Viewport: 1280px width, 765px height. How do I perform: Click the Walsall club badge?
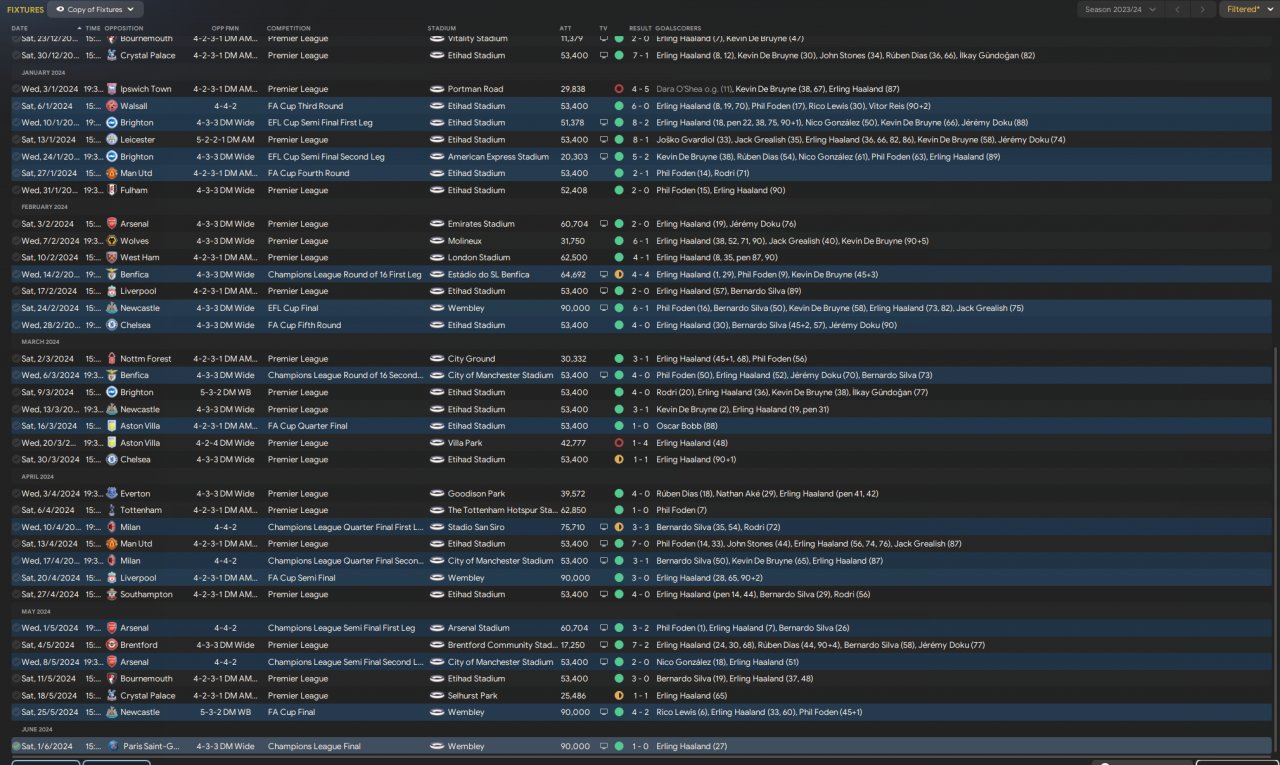tap(112, 106)
